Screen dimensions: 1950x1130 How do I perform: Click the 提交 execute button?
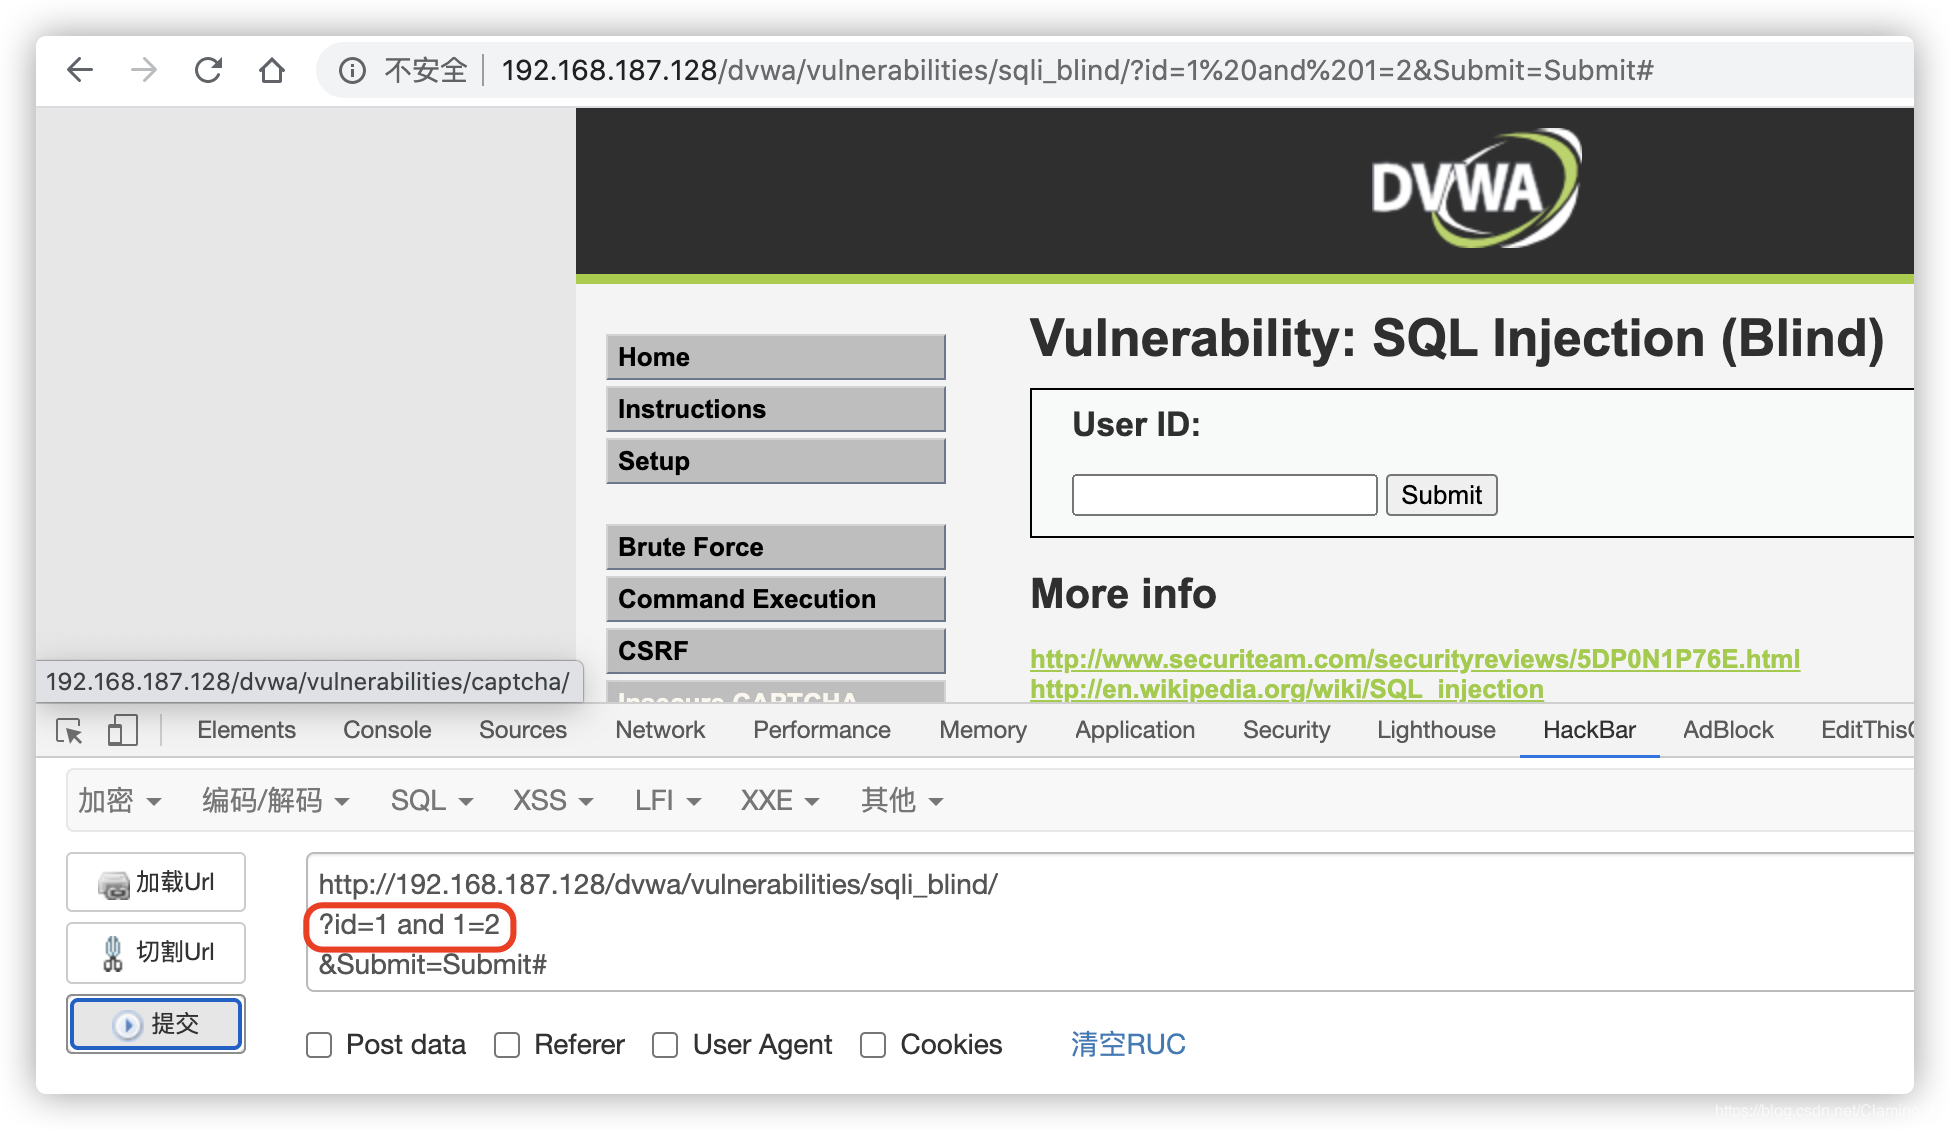pos(156,1024)
